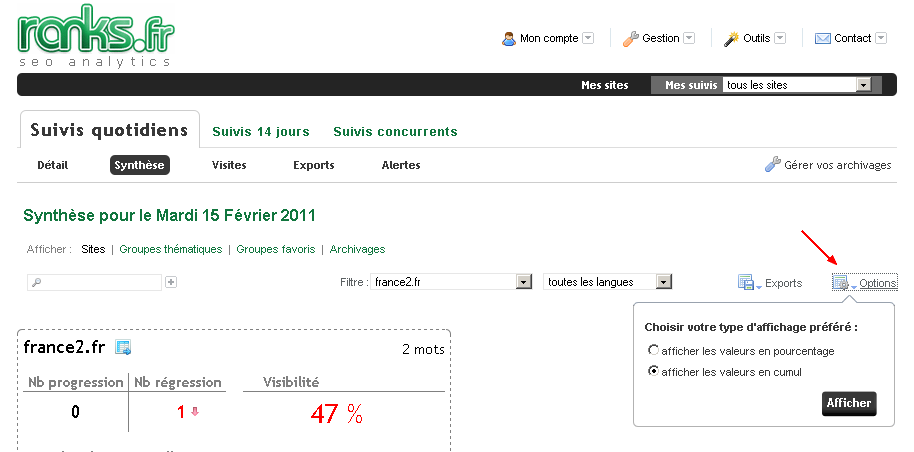
Task: Click Mon compte menu label
Action: pyautogui.click(x=549, y=38)
